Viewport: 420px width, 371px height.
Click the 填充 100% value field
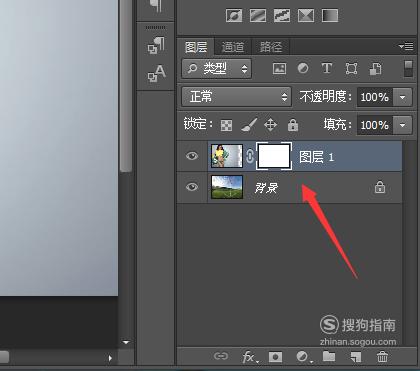click(x=375, y=125)
